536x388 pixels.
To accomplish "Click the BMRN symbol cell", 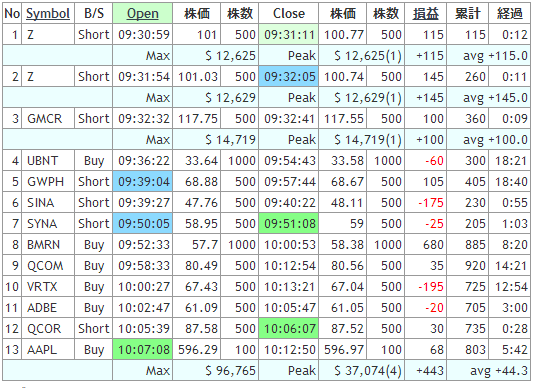I will pos(48,245).
